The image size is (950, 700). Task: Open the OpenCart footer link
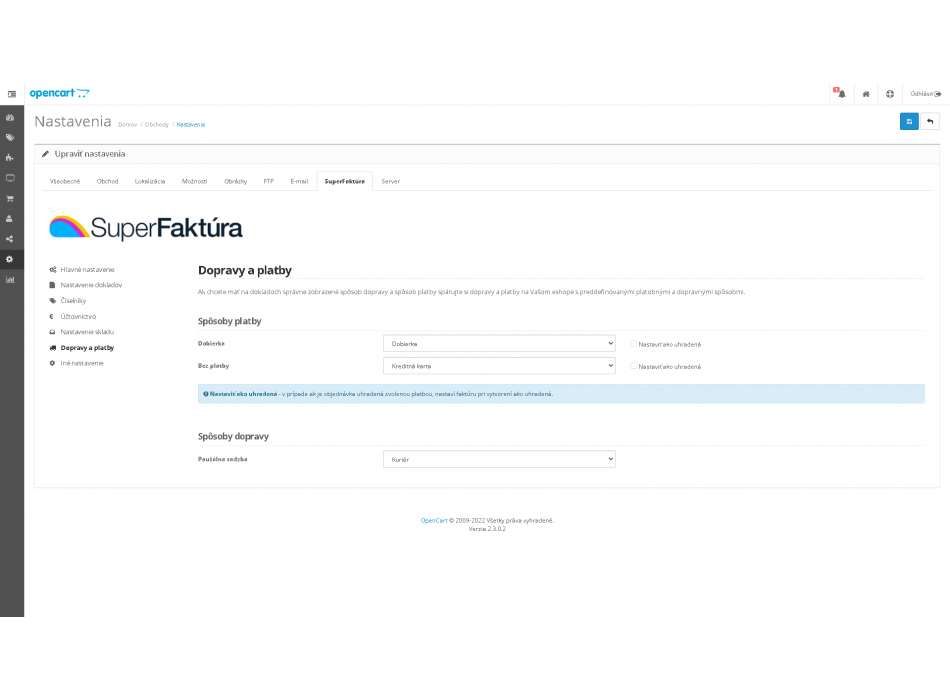click(434, 521)
